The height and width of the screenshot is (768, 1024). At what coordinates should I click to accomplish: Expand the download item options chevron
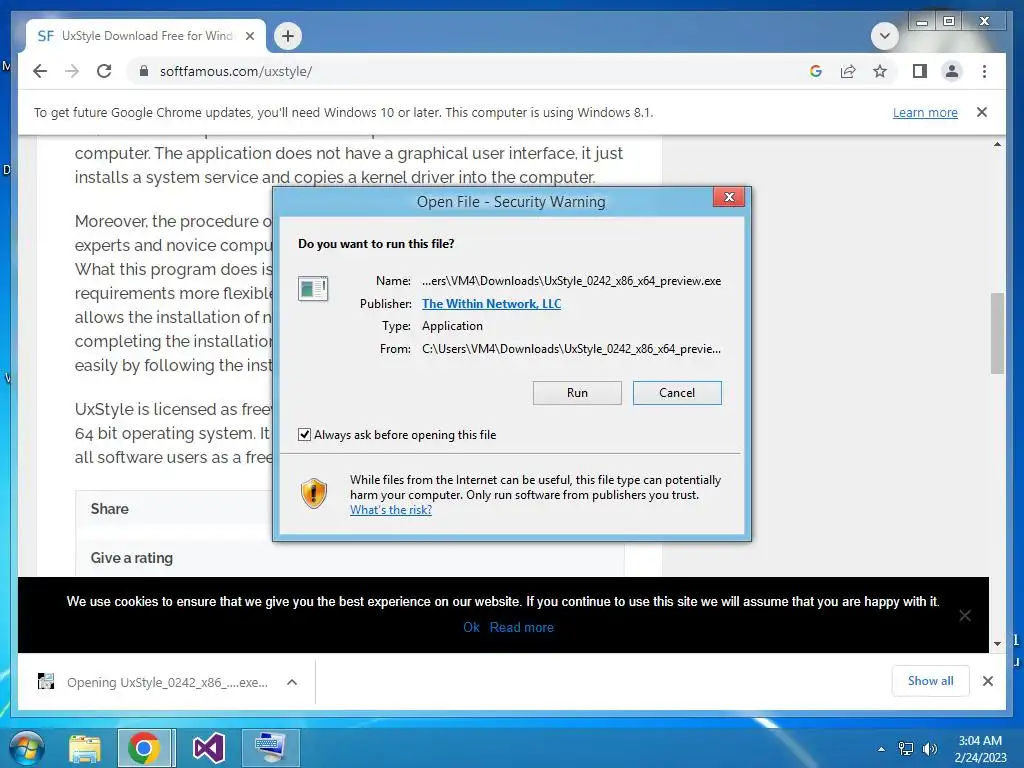[x=292, y=682]
